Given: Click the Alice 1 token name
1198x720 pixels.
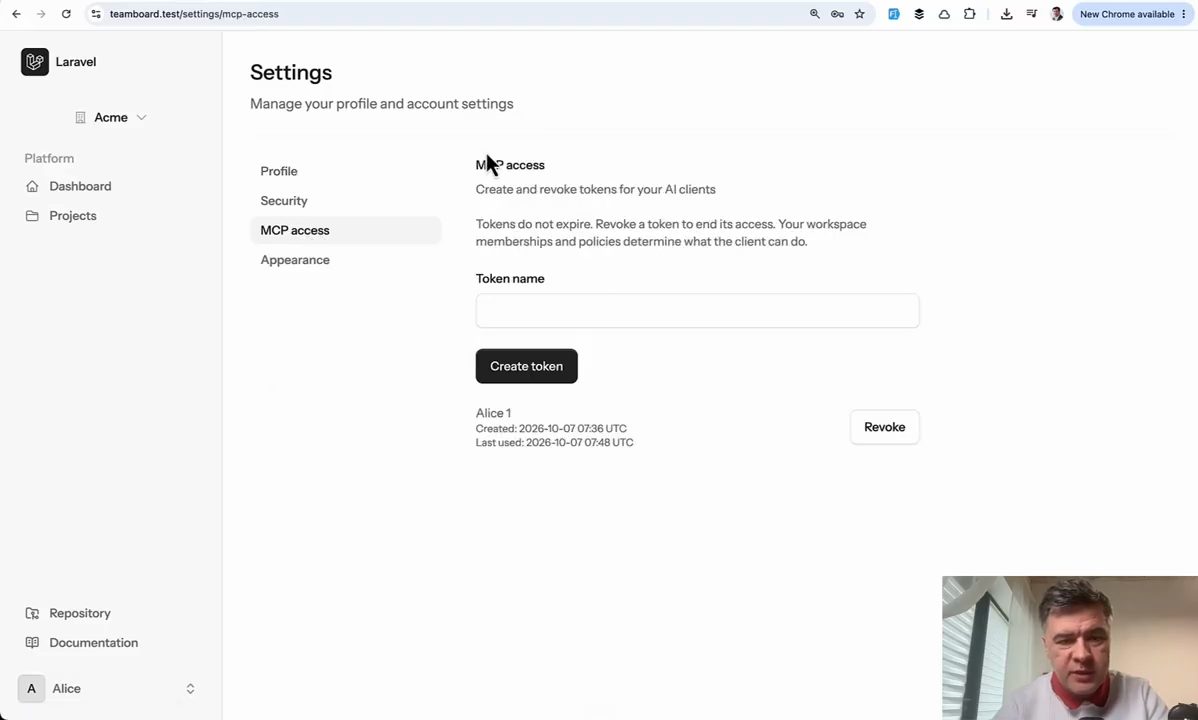Looking at the screenshot, I should point(494,413).
